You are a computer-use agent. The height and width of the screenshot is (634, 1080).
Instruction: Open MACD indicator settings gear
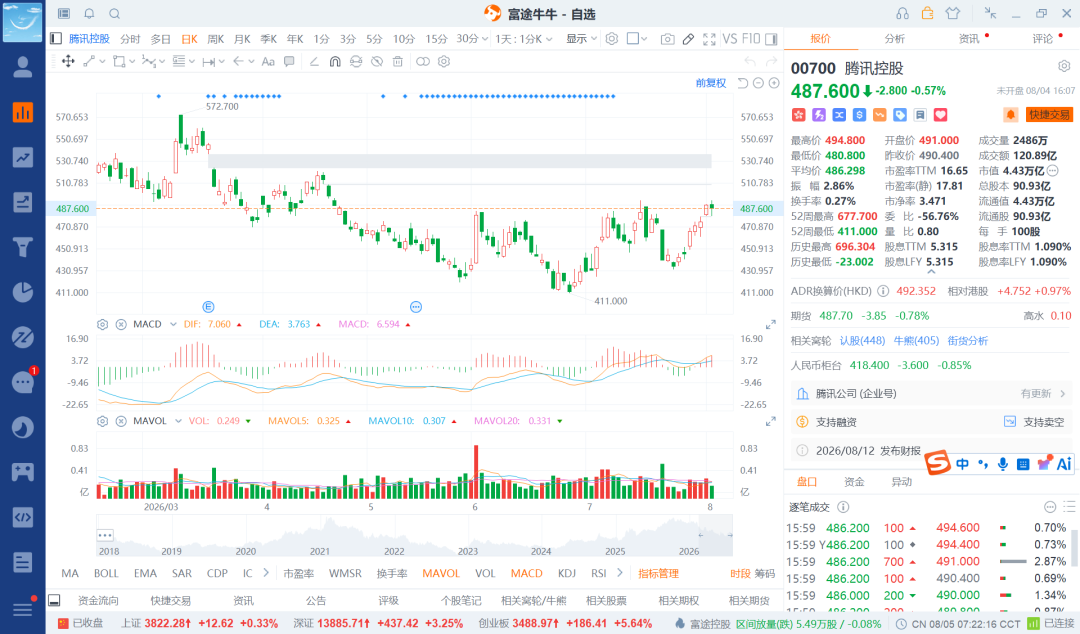103,324
